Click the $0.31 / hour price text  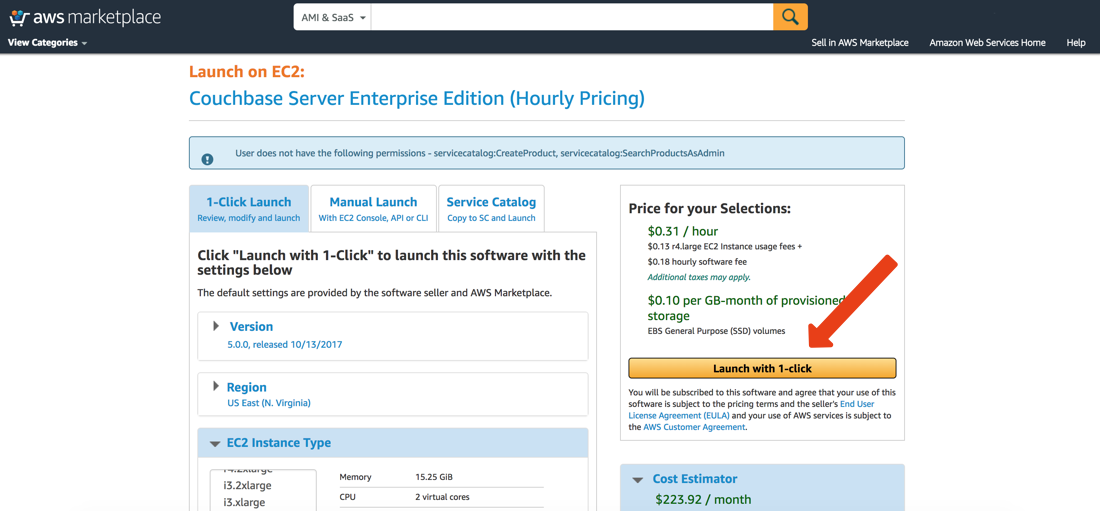683,231
